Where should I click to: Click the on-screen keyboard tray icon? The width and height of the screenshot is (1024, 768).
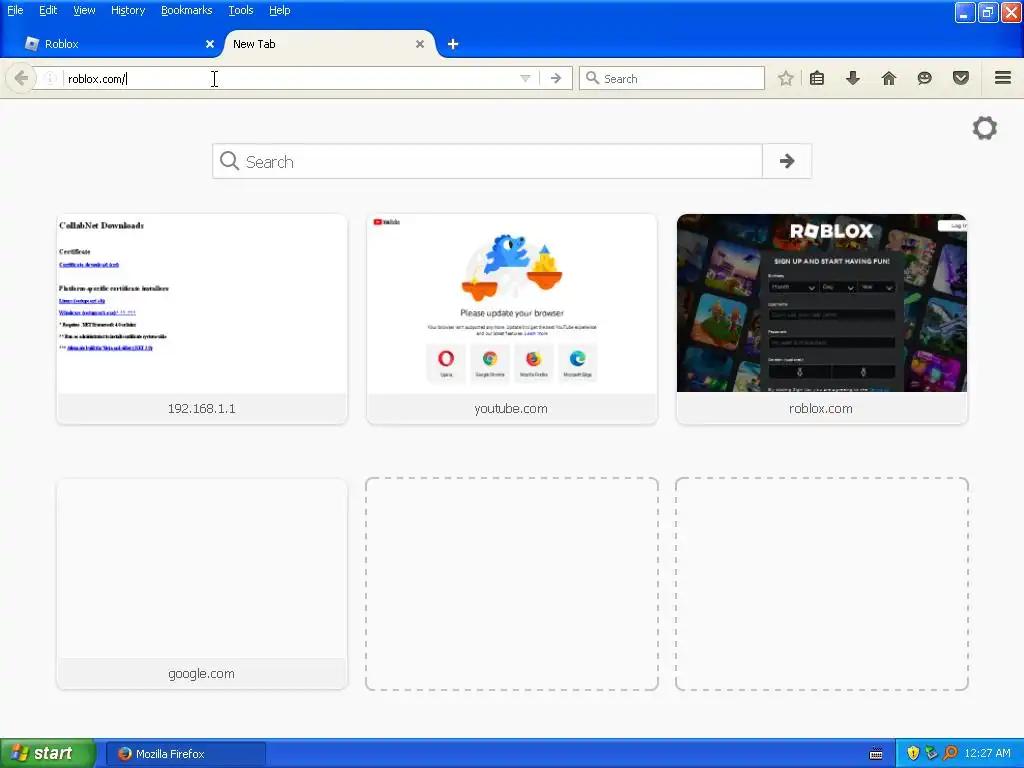[876, 754]
